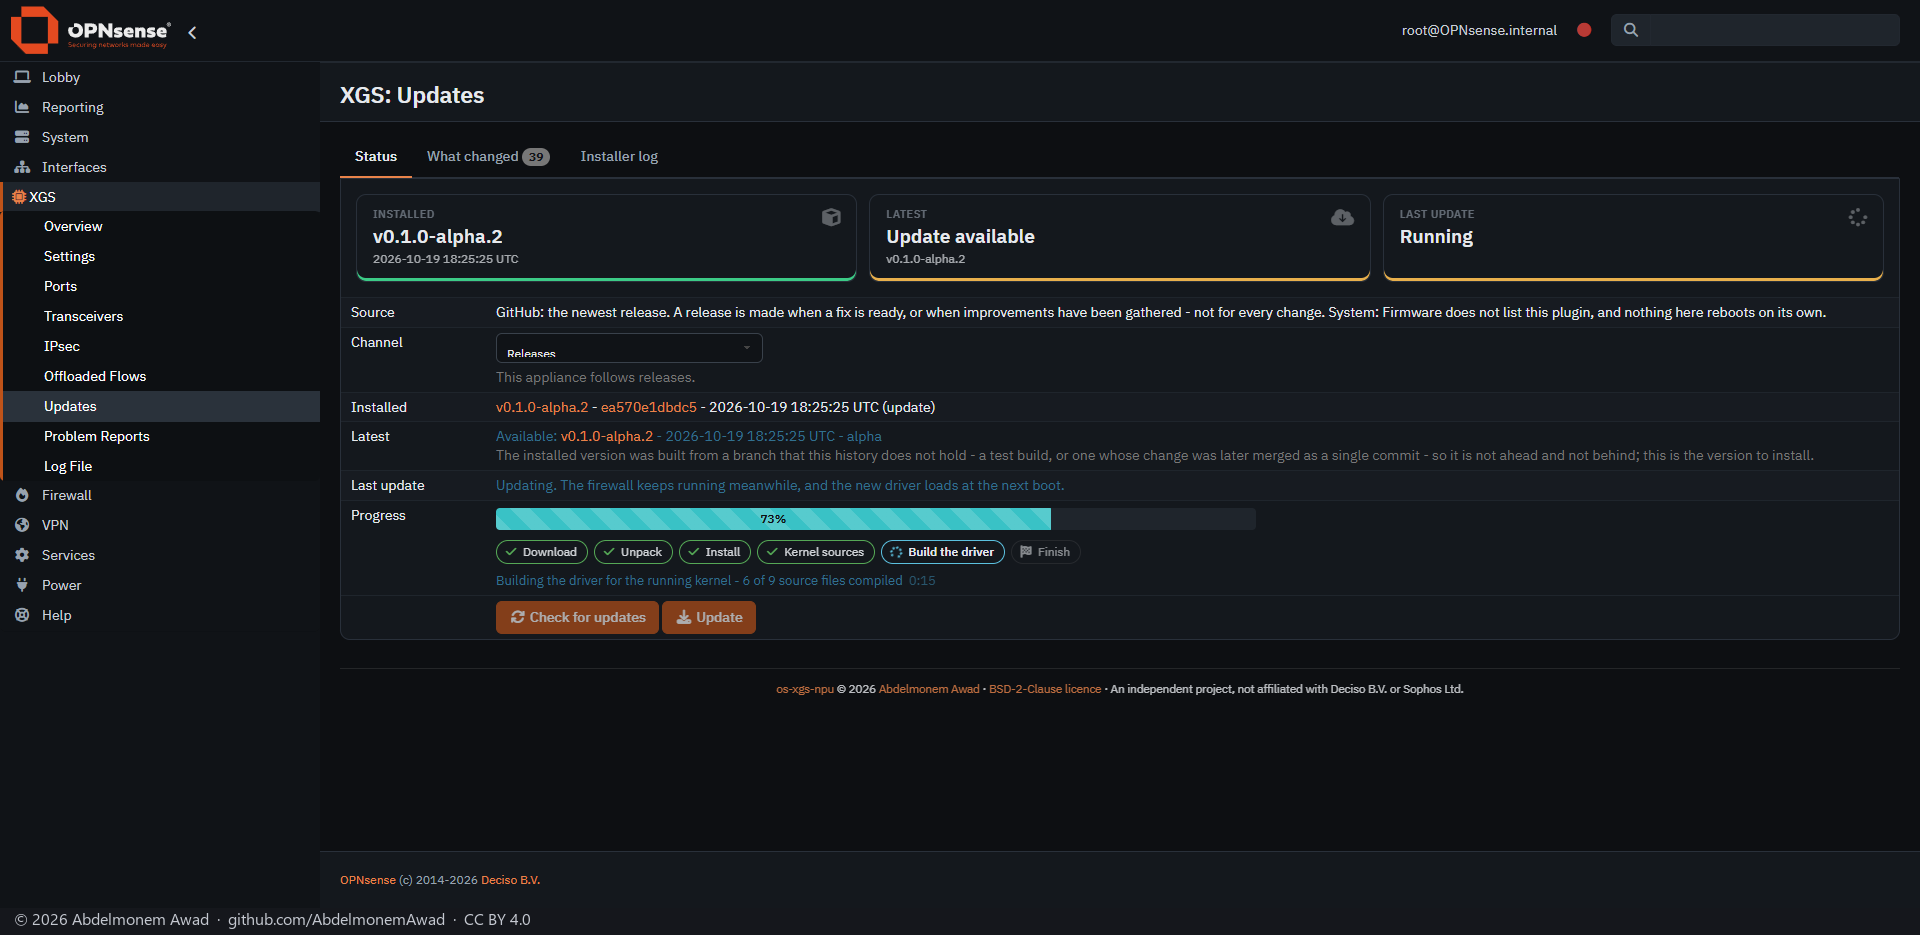Click the Services gear icon
1920x935 pixels.
(x=22, y=555)
